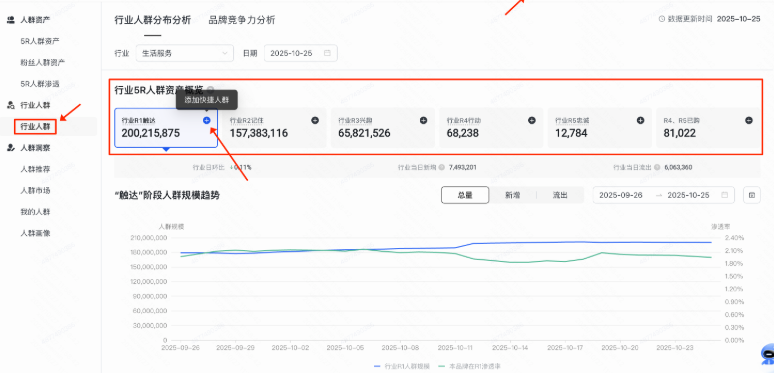Click the square icon button beside date range
The image size is (774, 373).
point(752,195)
